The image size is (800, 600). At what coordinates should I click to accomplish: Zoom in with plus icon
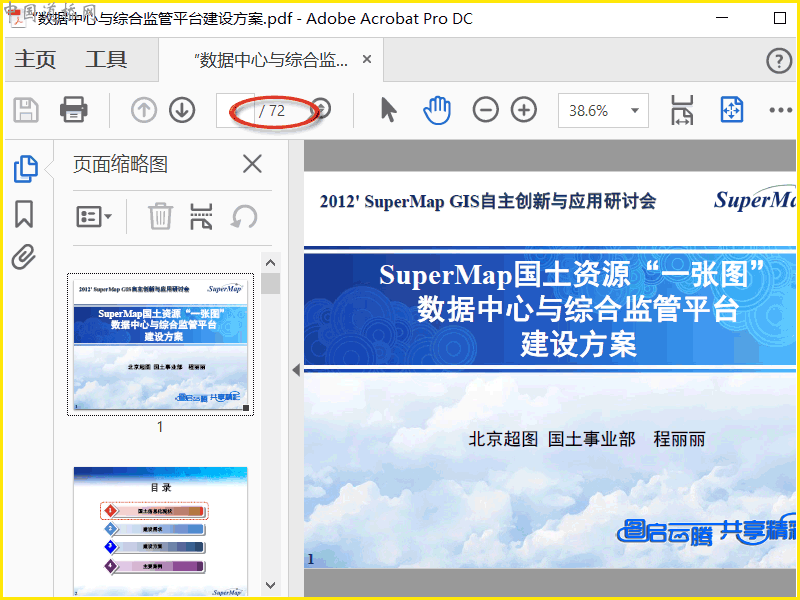coord(524,110)
